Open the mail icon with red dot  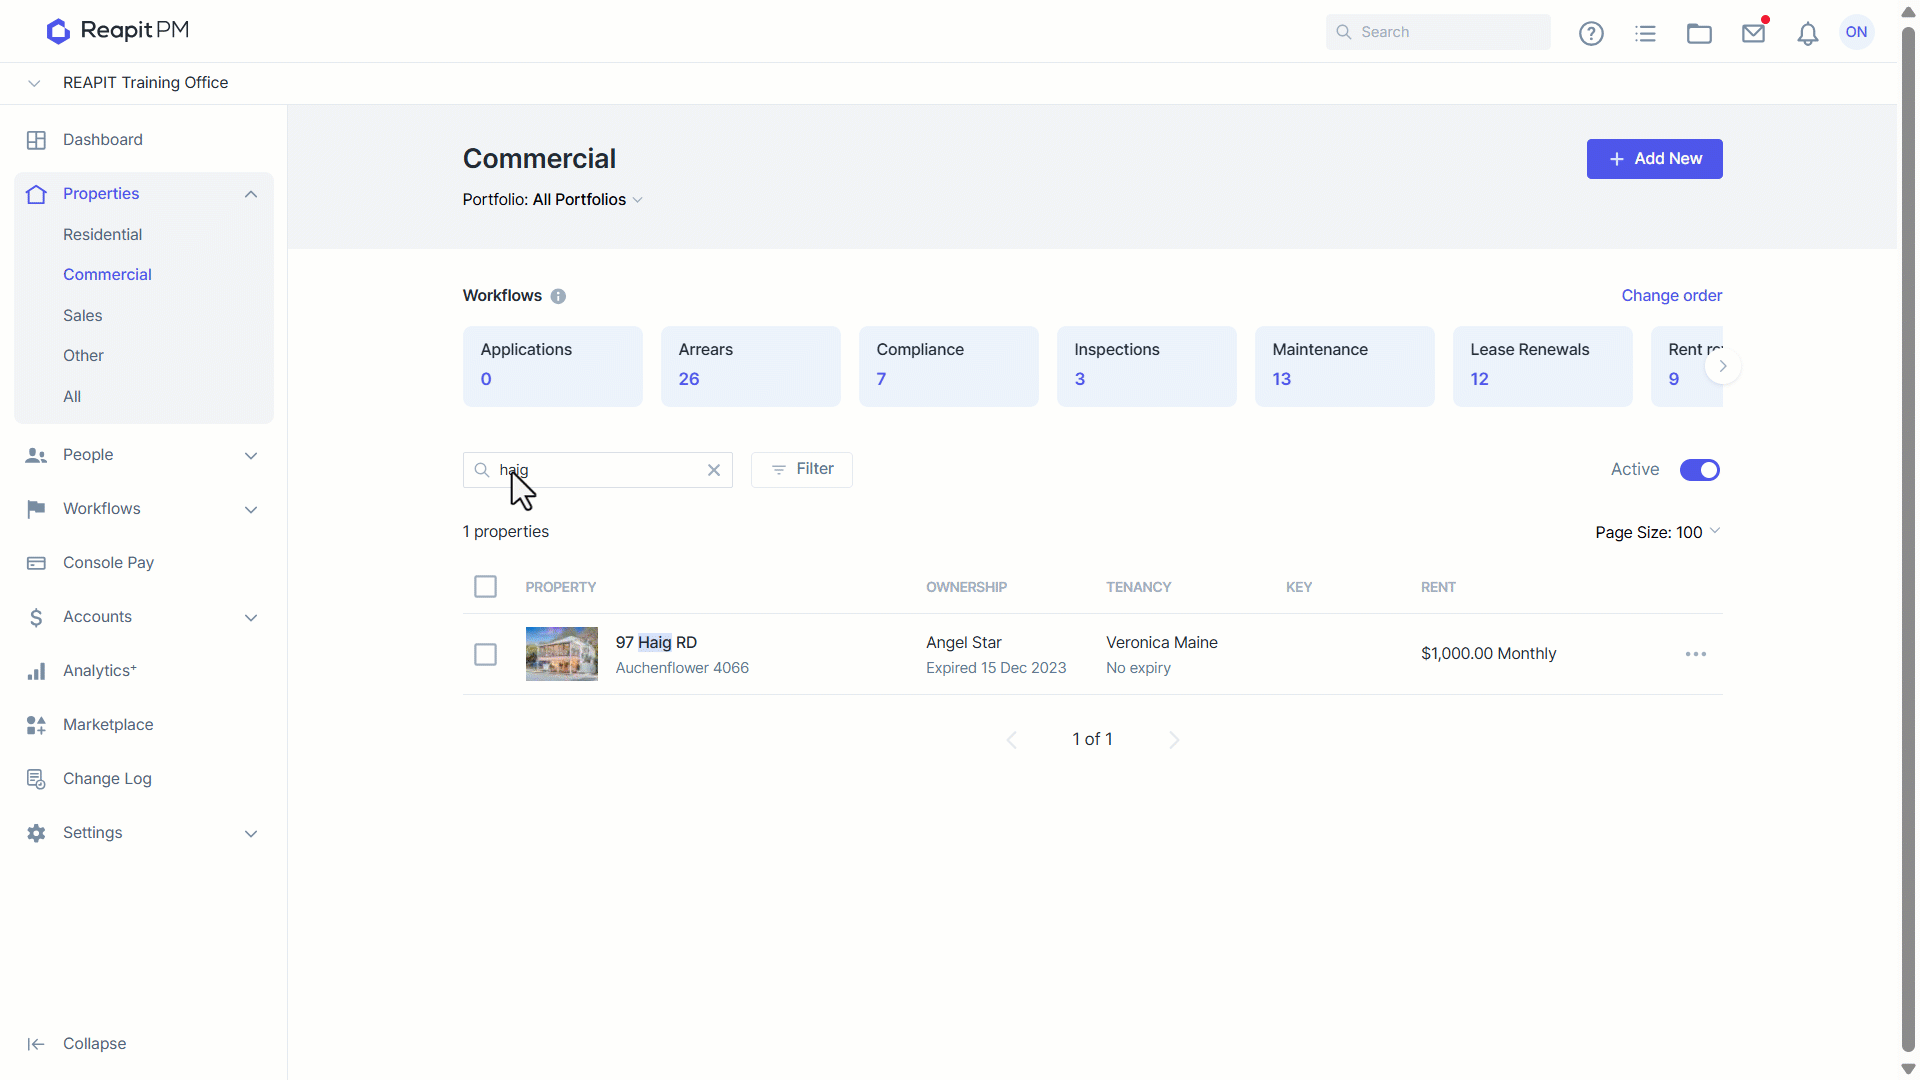(1753, 33)
